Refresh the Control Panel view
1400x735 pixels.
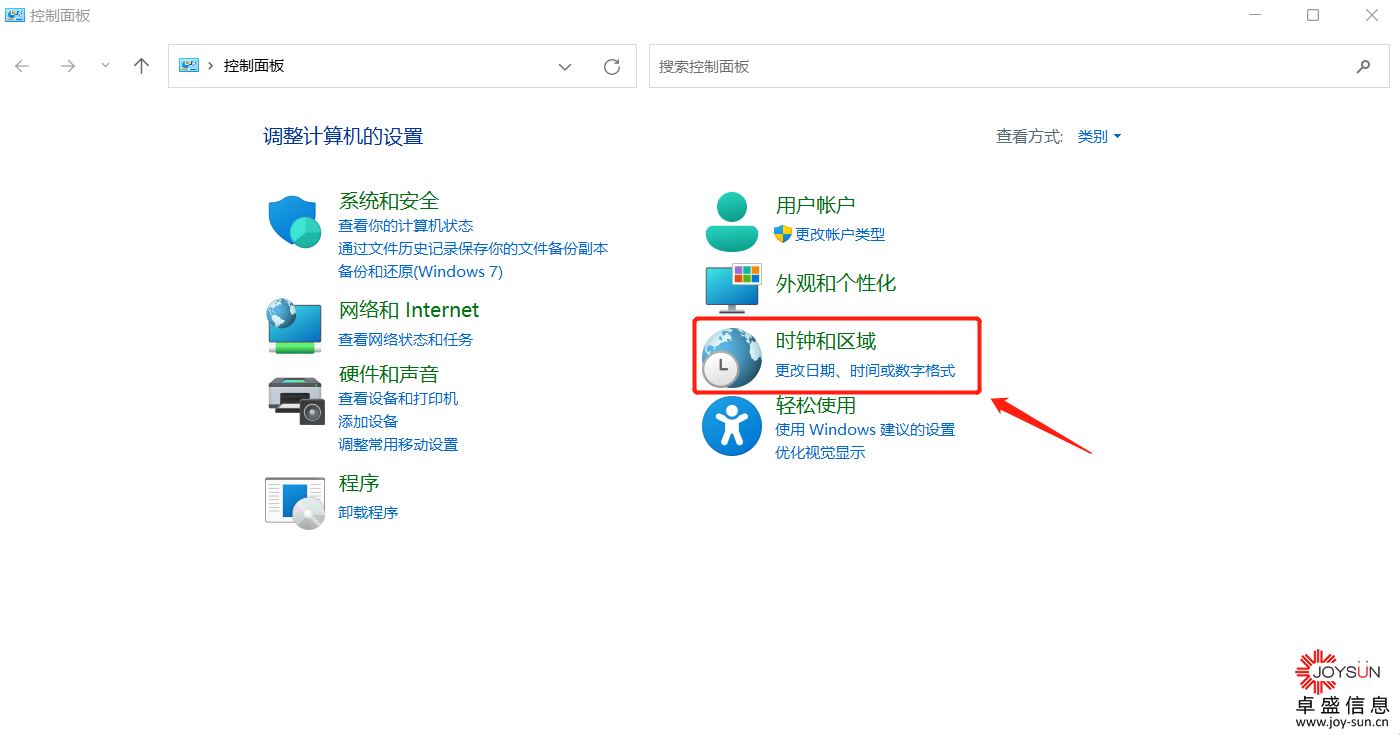click(x=612, y=66)
